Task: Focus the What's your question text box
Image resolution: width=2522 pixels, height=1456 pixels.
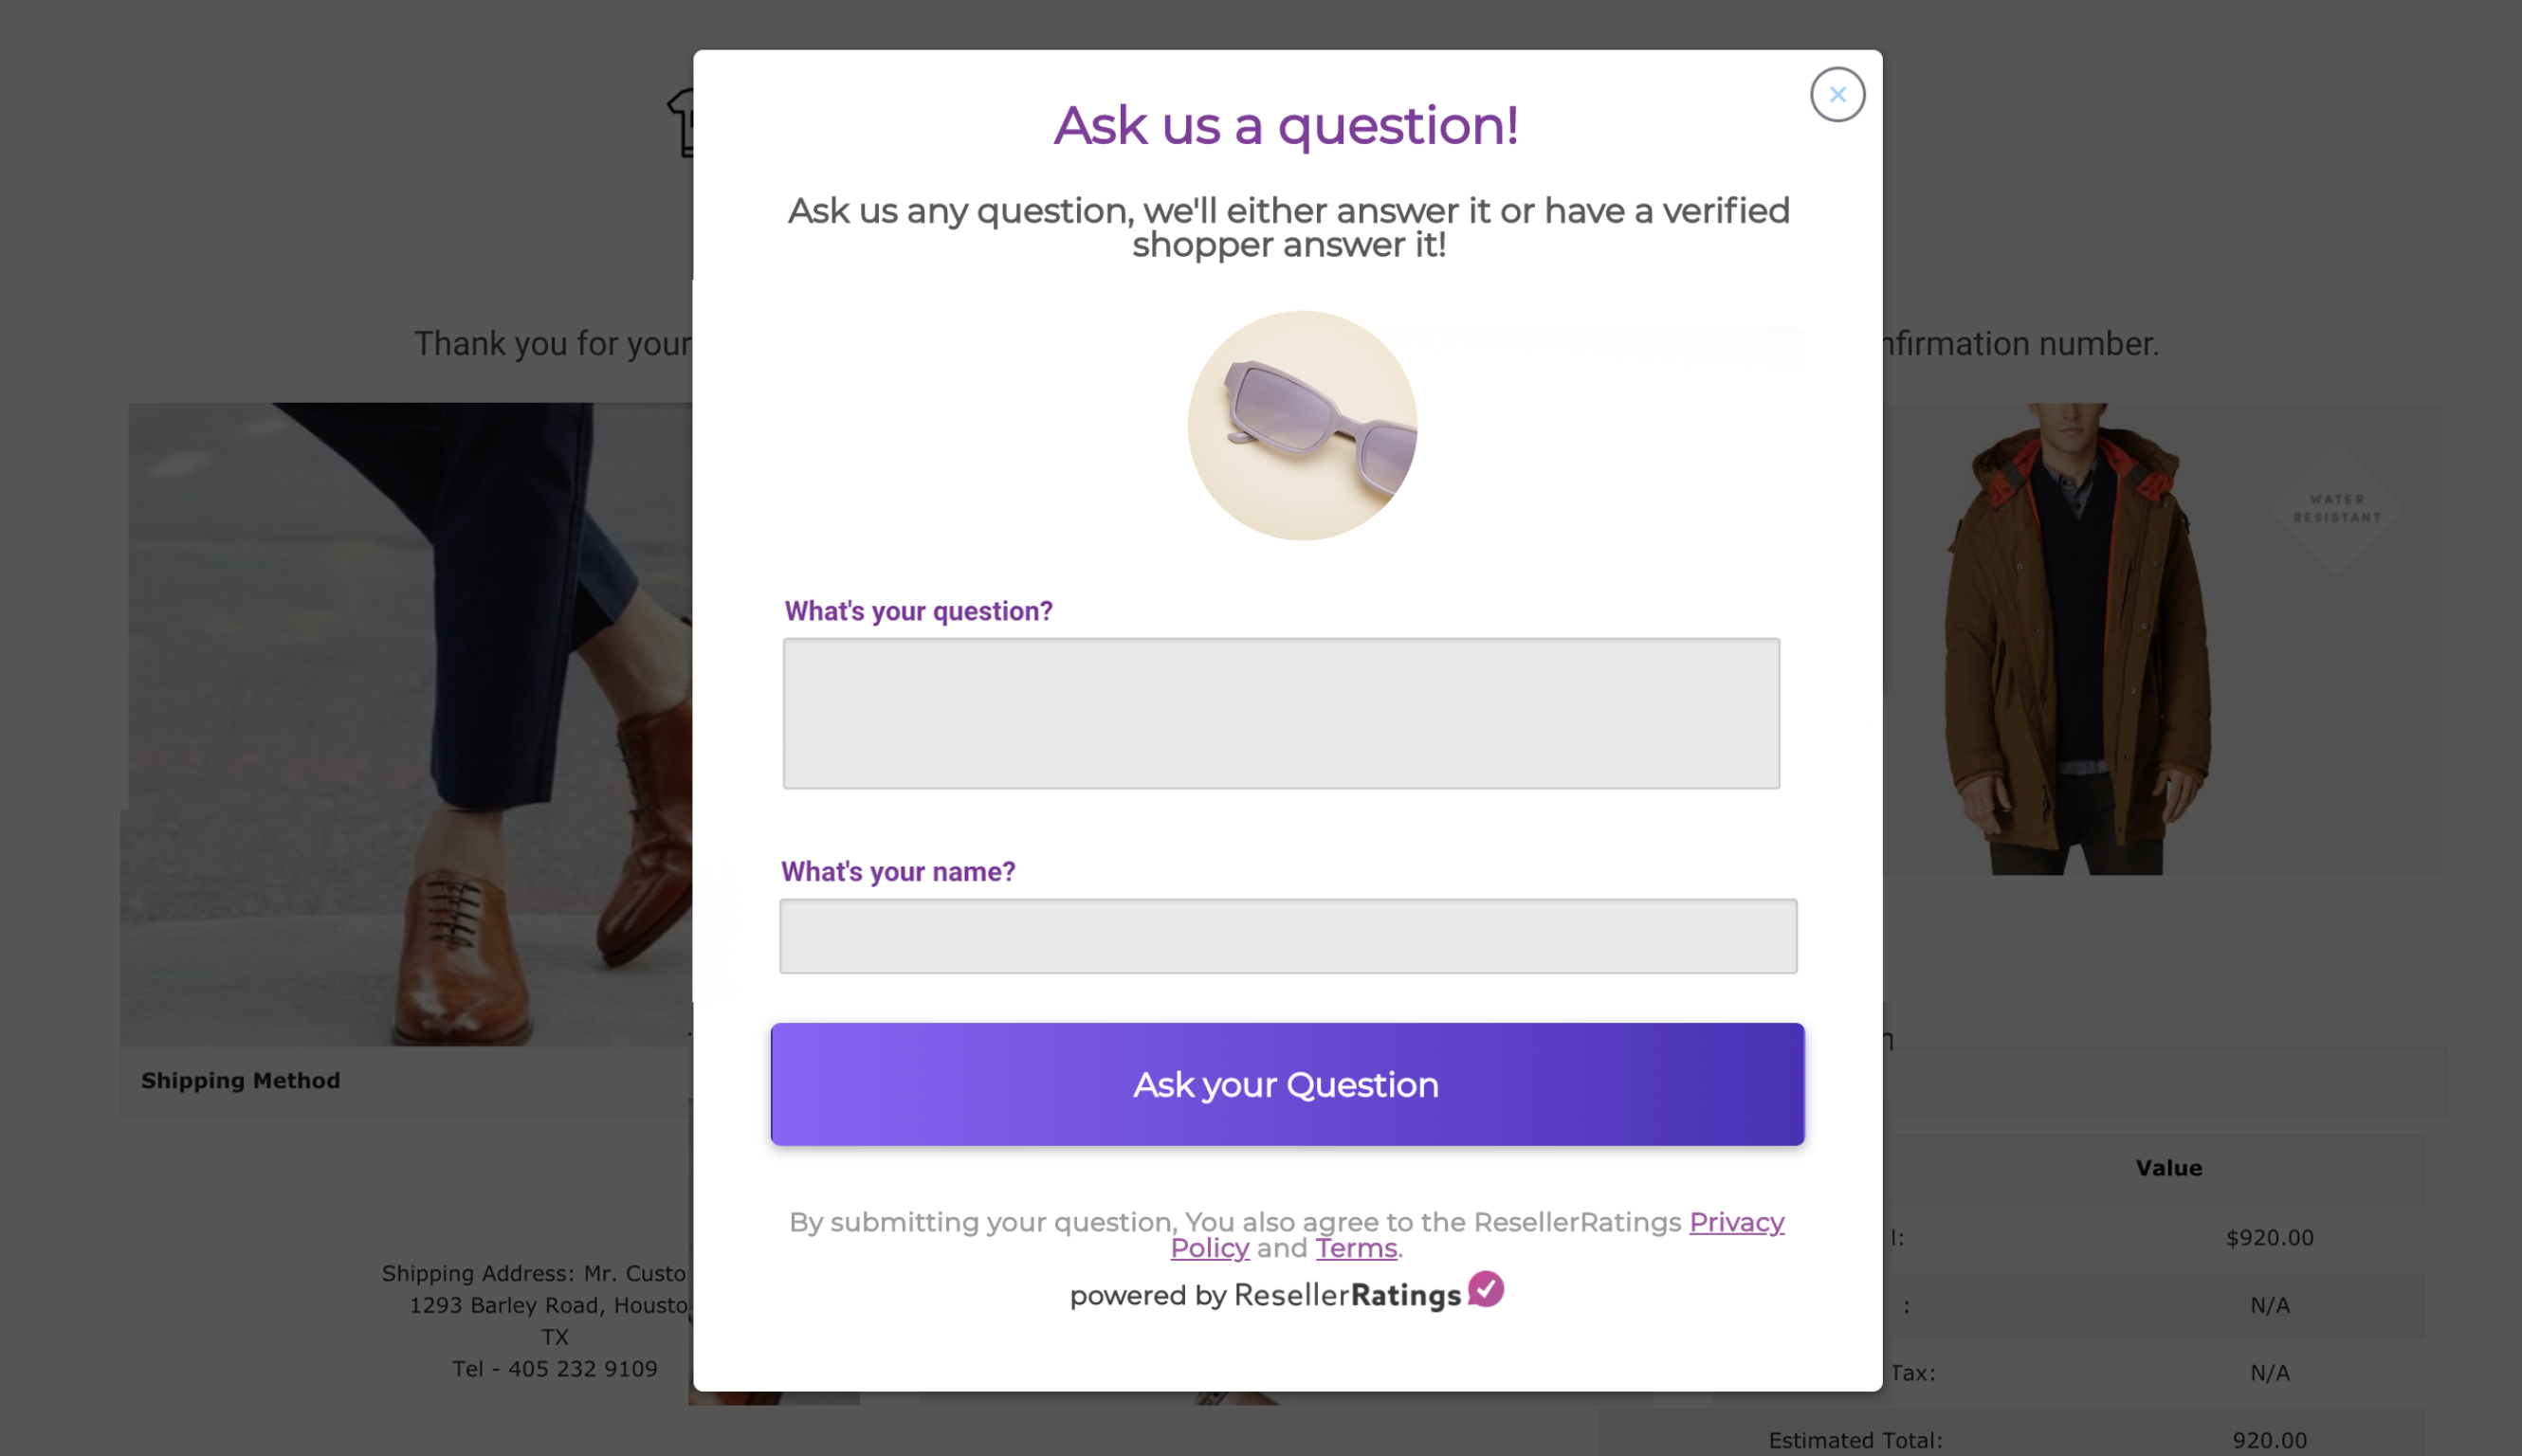Action: pos(1281,713)
